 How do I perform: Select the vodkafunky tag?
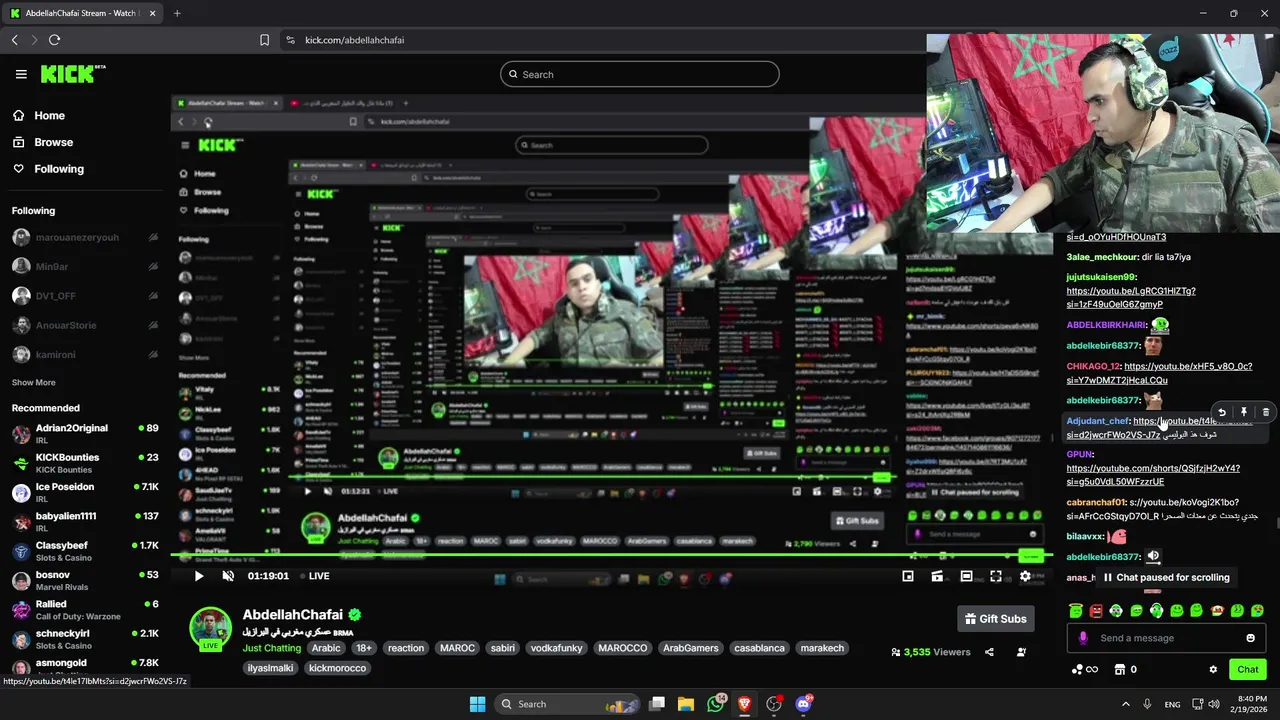[x=556, y=648]
